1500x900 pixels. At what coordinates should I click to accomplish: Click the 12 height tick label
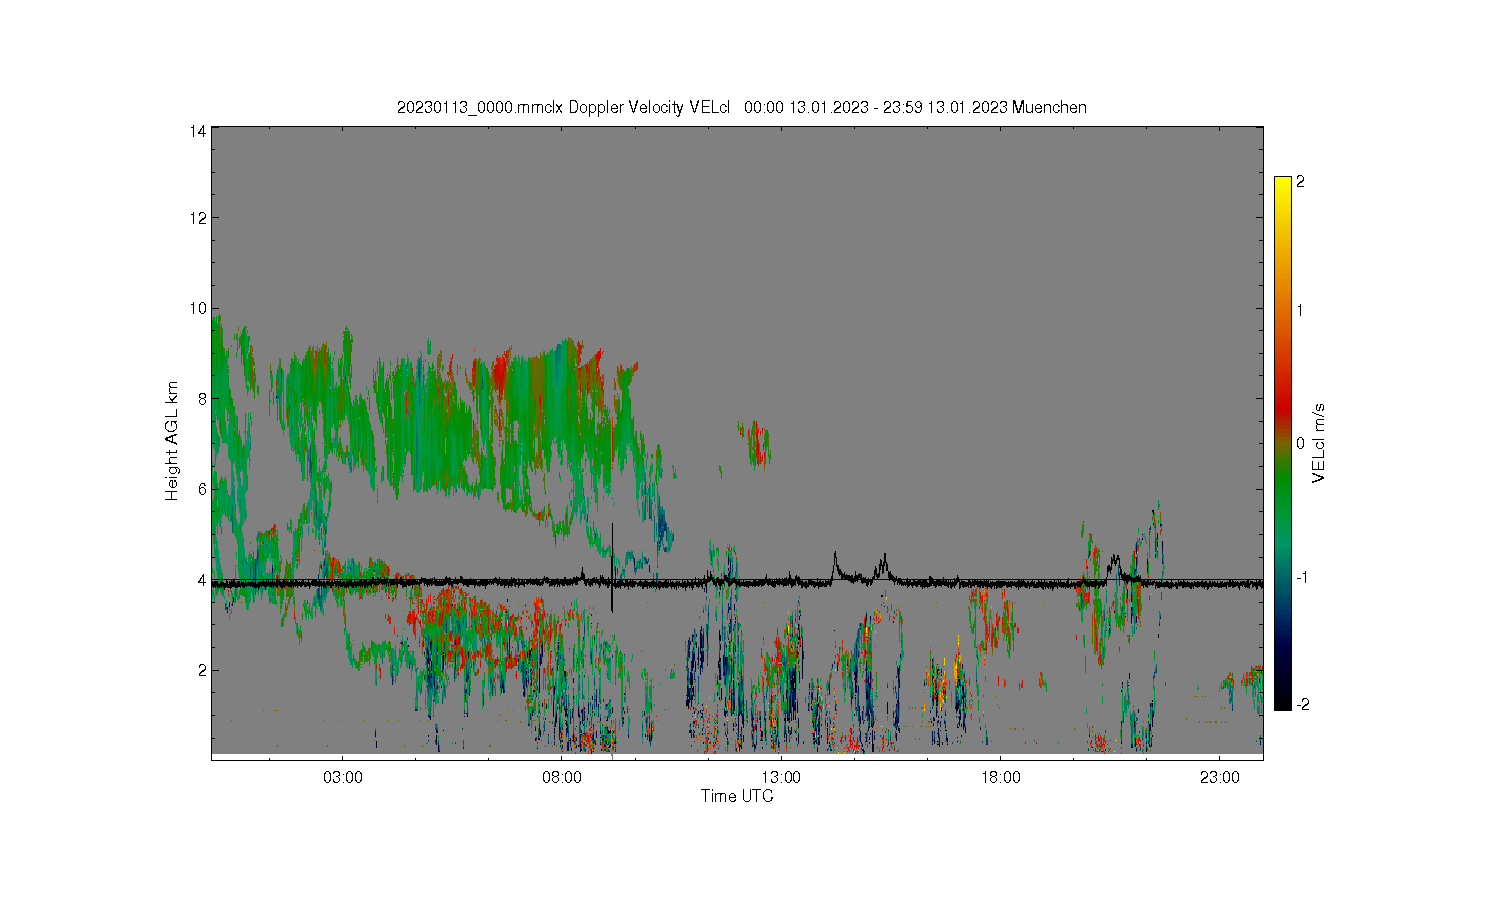click(x=199, y=218)
